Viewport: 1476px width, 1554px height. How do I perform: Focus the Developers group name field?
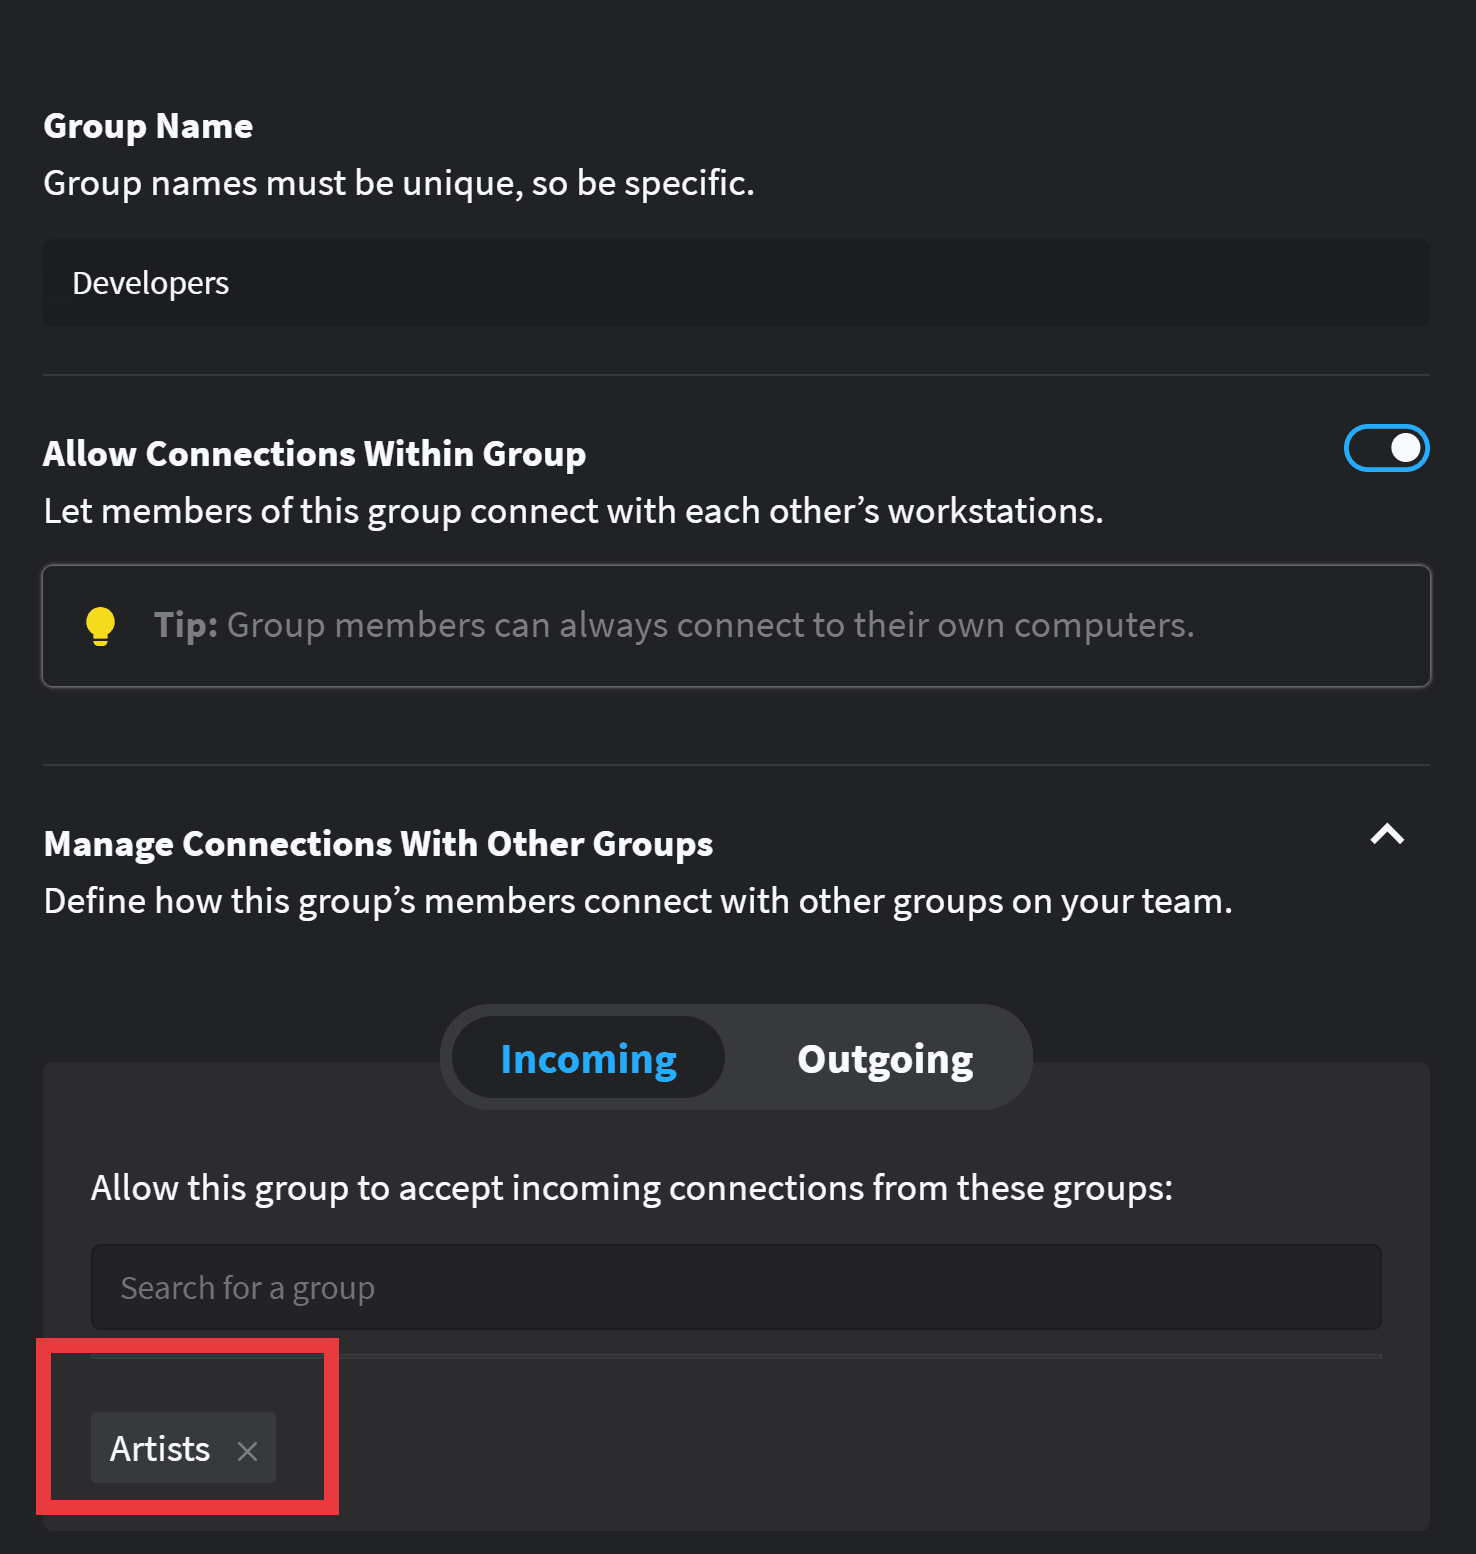pos(150,283)
